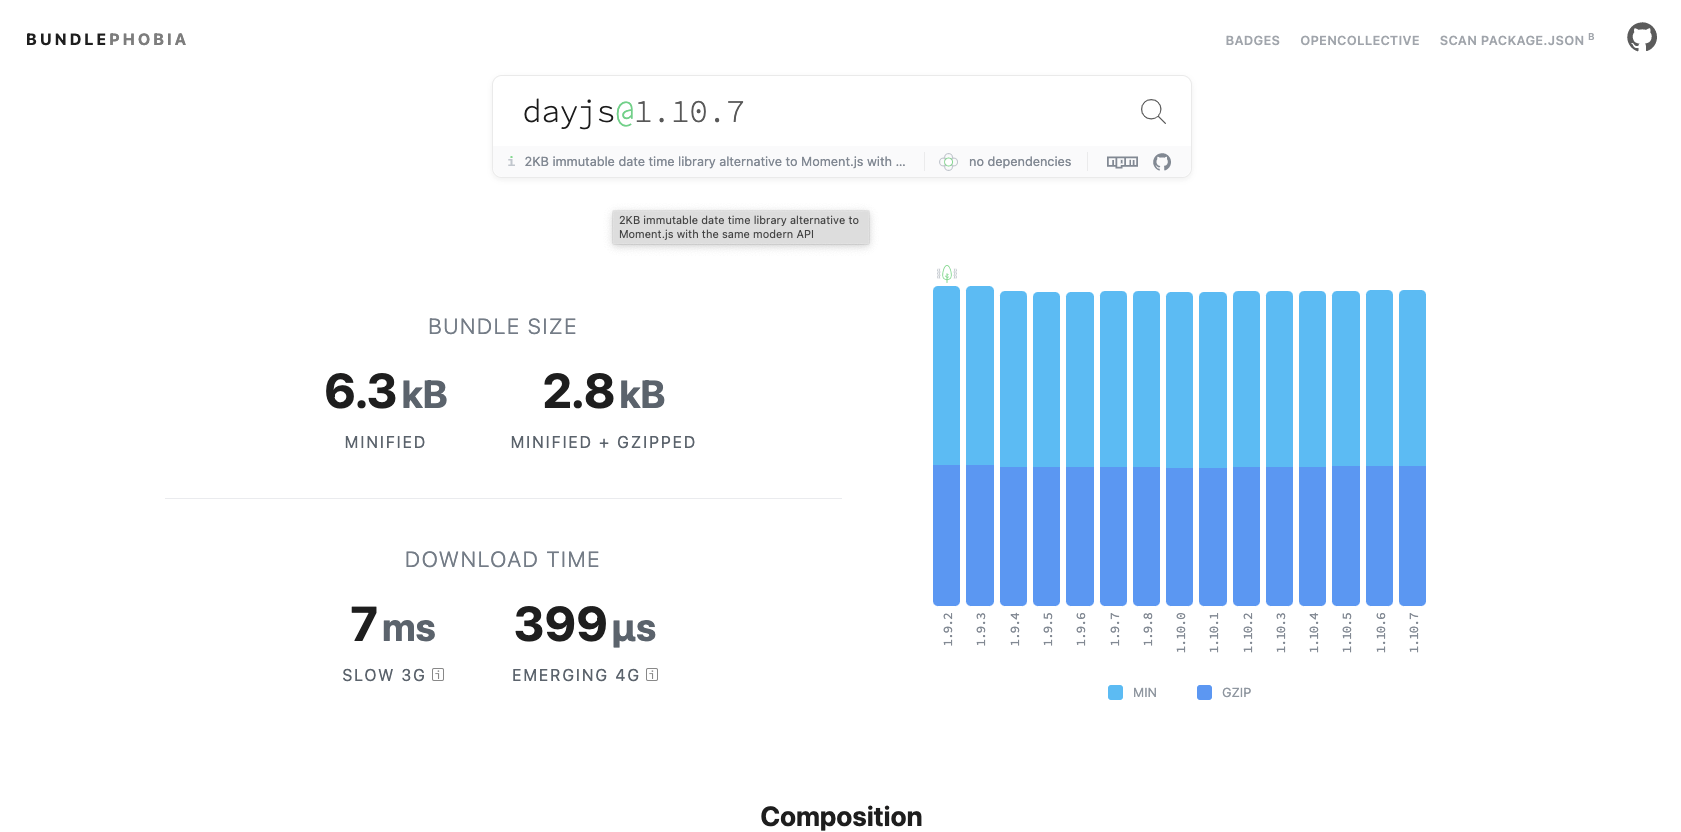Click the BUNDLE SIZE heading

502,327
